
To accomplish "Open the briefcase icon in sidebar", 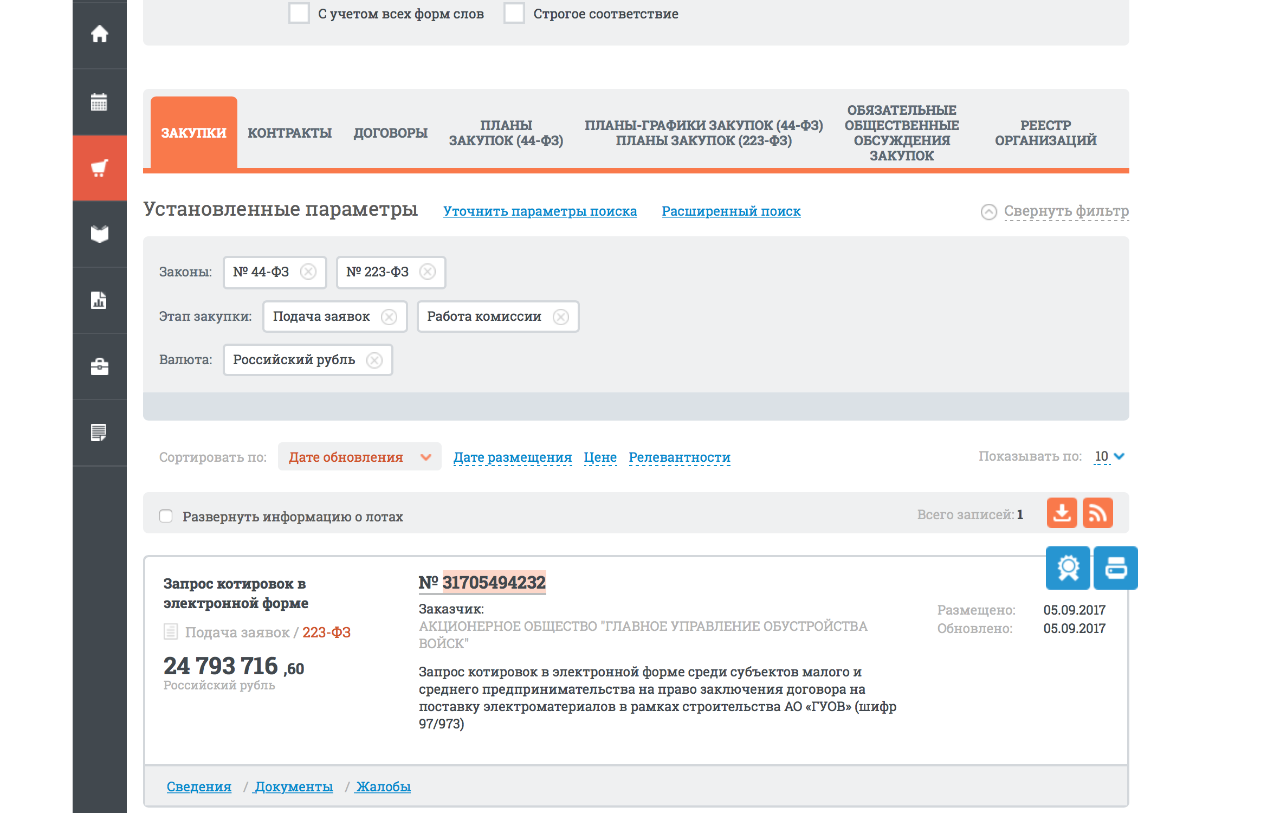I will click(x=99, y=367).
